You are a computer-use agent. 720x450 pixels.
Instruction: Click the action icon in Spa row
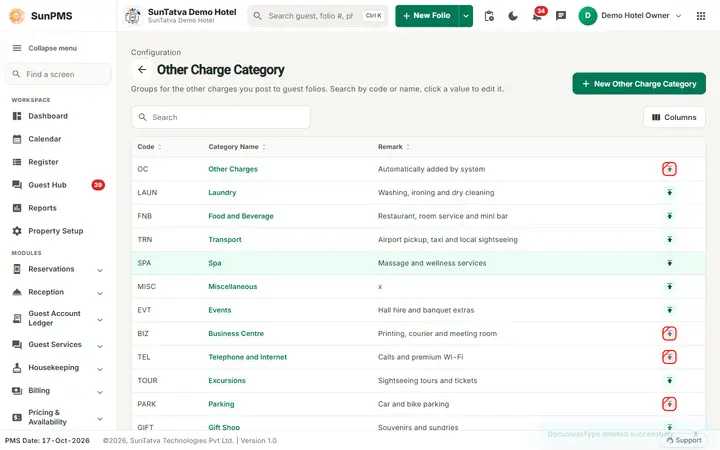coord(669,263)
